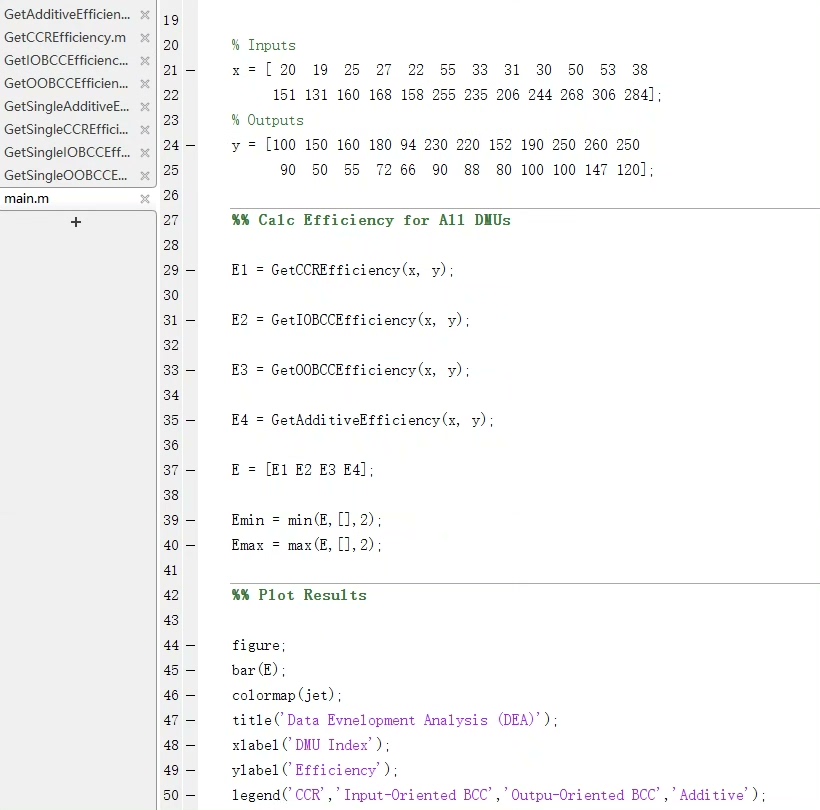Viewport: 820px width, 810px height.
Task: Close the GetCCREfficiency.m file tab
Action: click(x=145, y=38)
